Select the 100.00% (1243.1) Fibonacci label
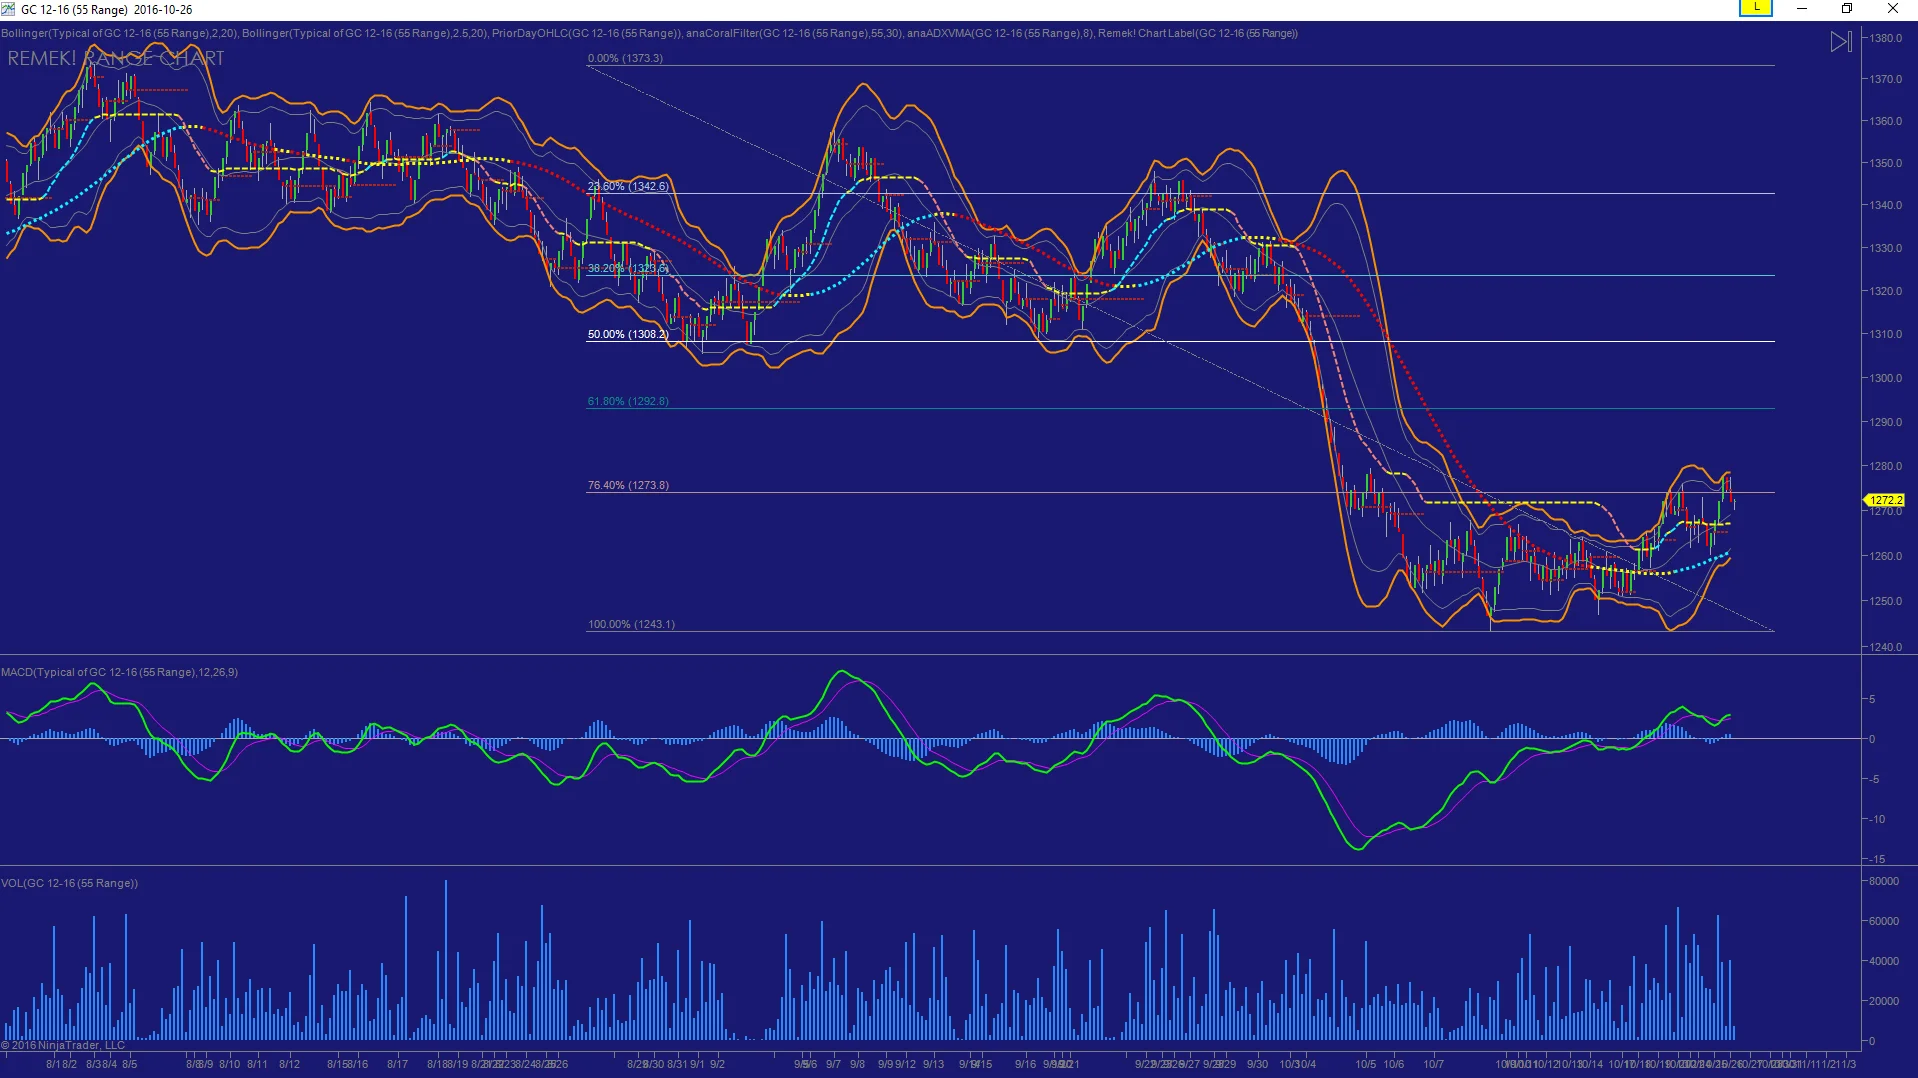The image size is (1918, 1078). point(631,624)
